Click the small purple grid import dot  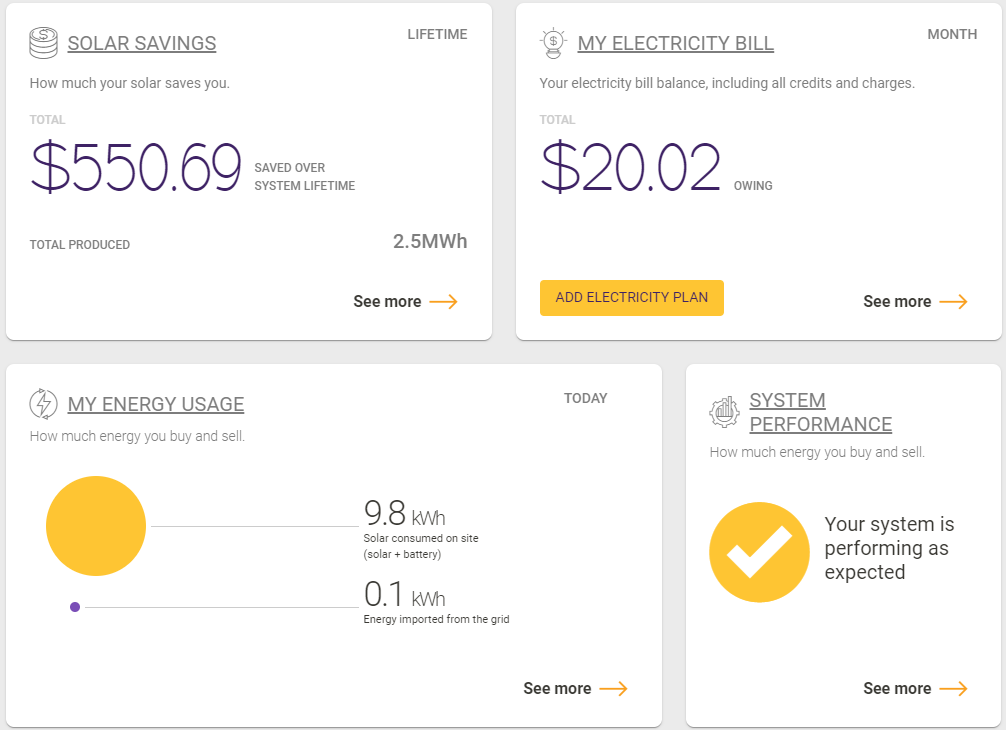pyautogui.click(x=75, y=607)
